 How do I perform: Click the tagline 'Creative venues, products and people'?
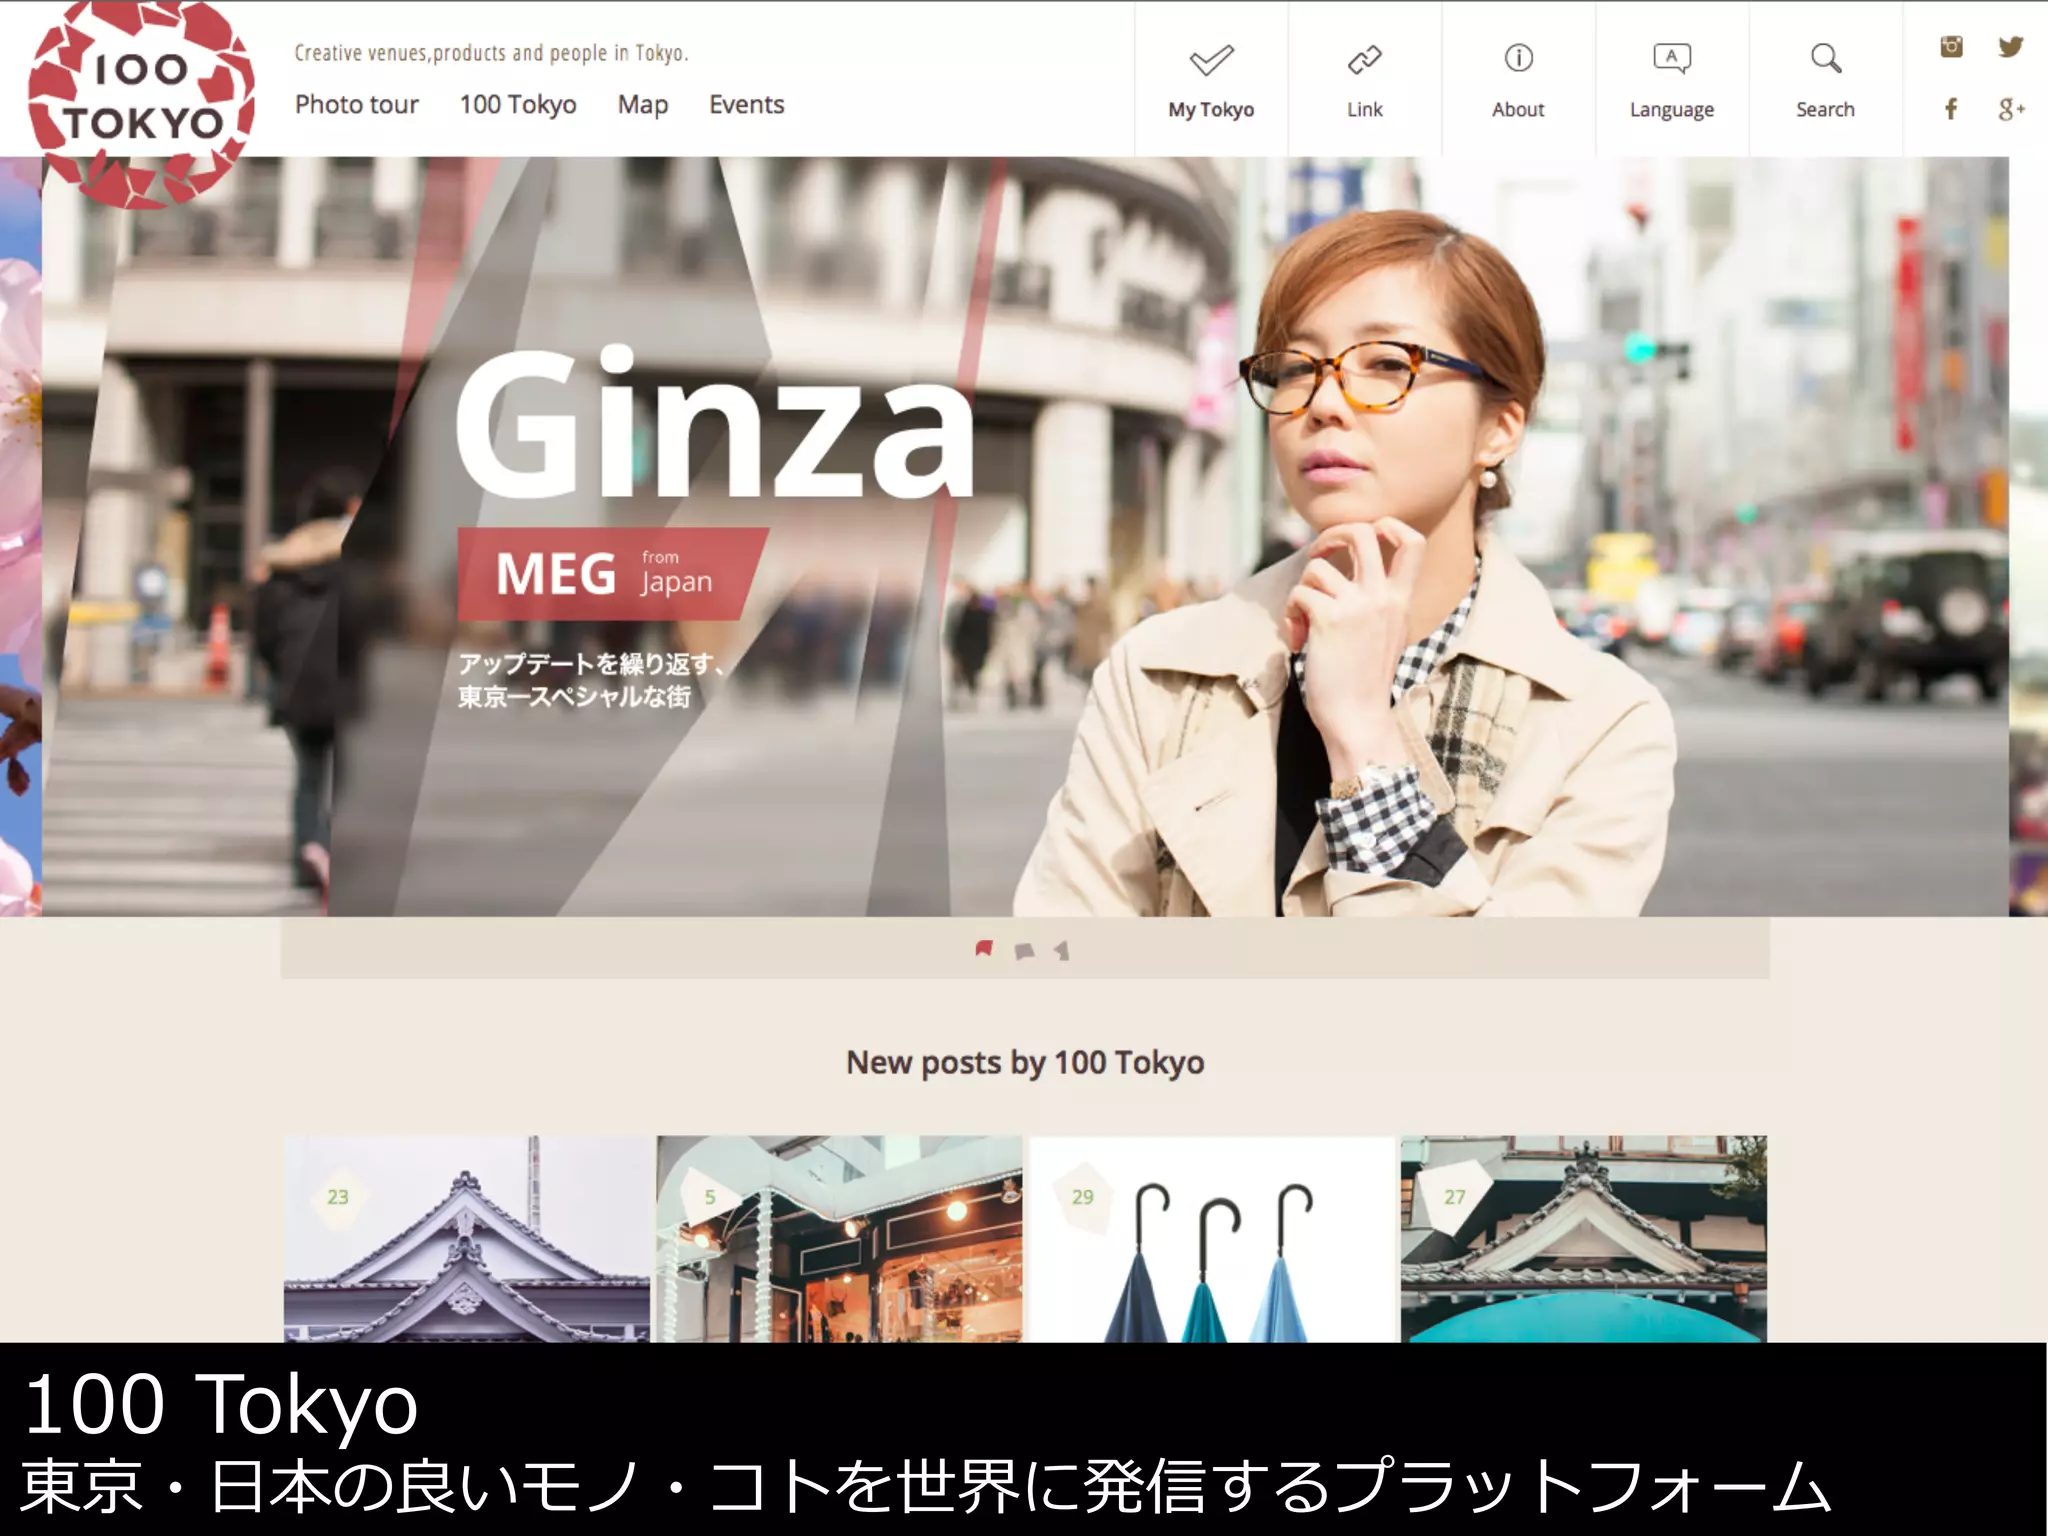491,53
